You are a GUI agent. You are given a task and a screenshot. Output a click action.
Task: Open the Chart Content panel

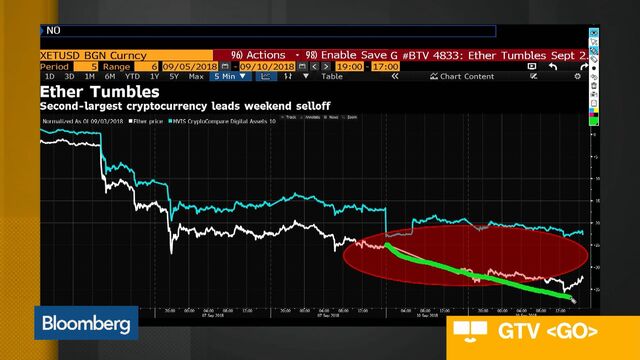(x=462, y=76)
